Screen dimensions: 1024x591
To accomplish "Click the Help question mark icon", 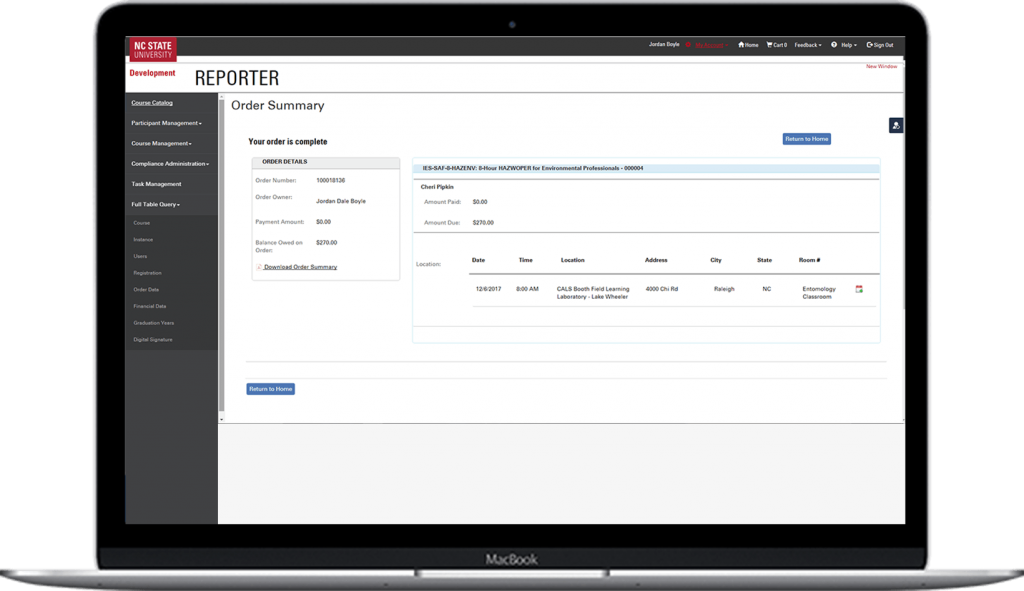I will (x=834, y=45).
